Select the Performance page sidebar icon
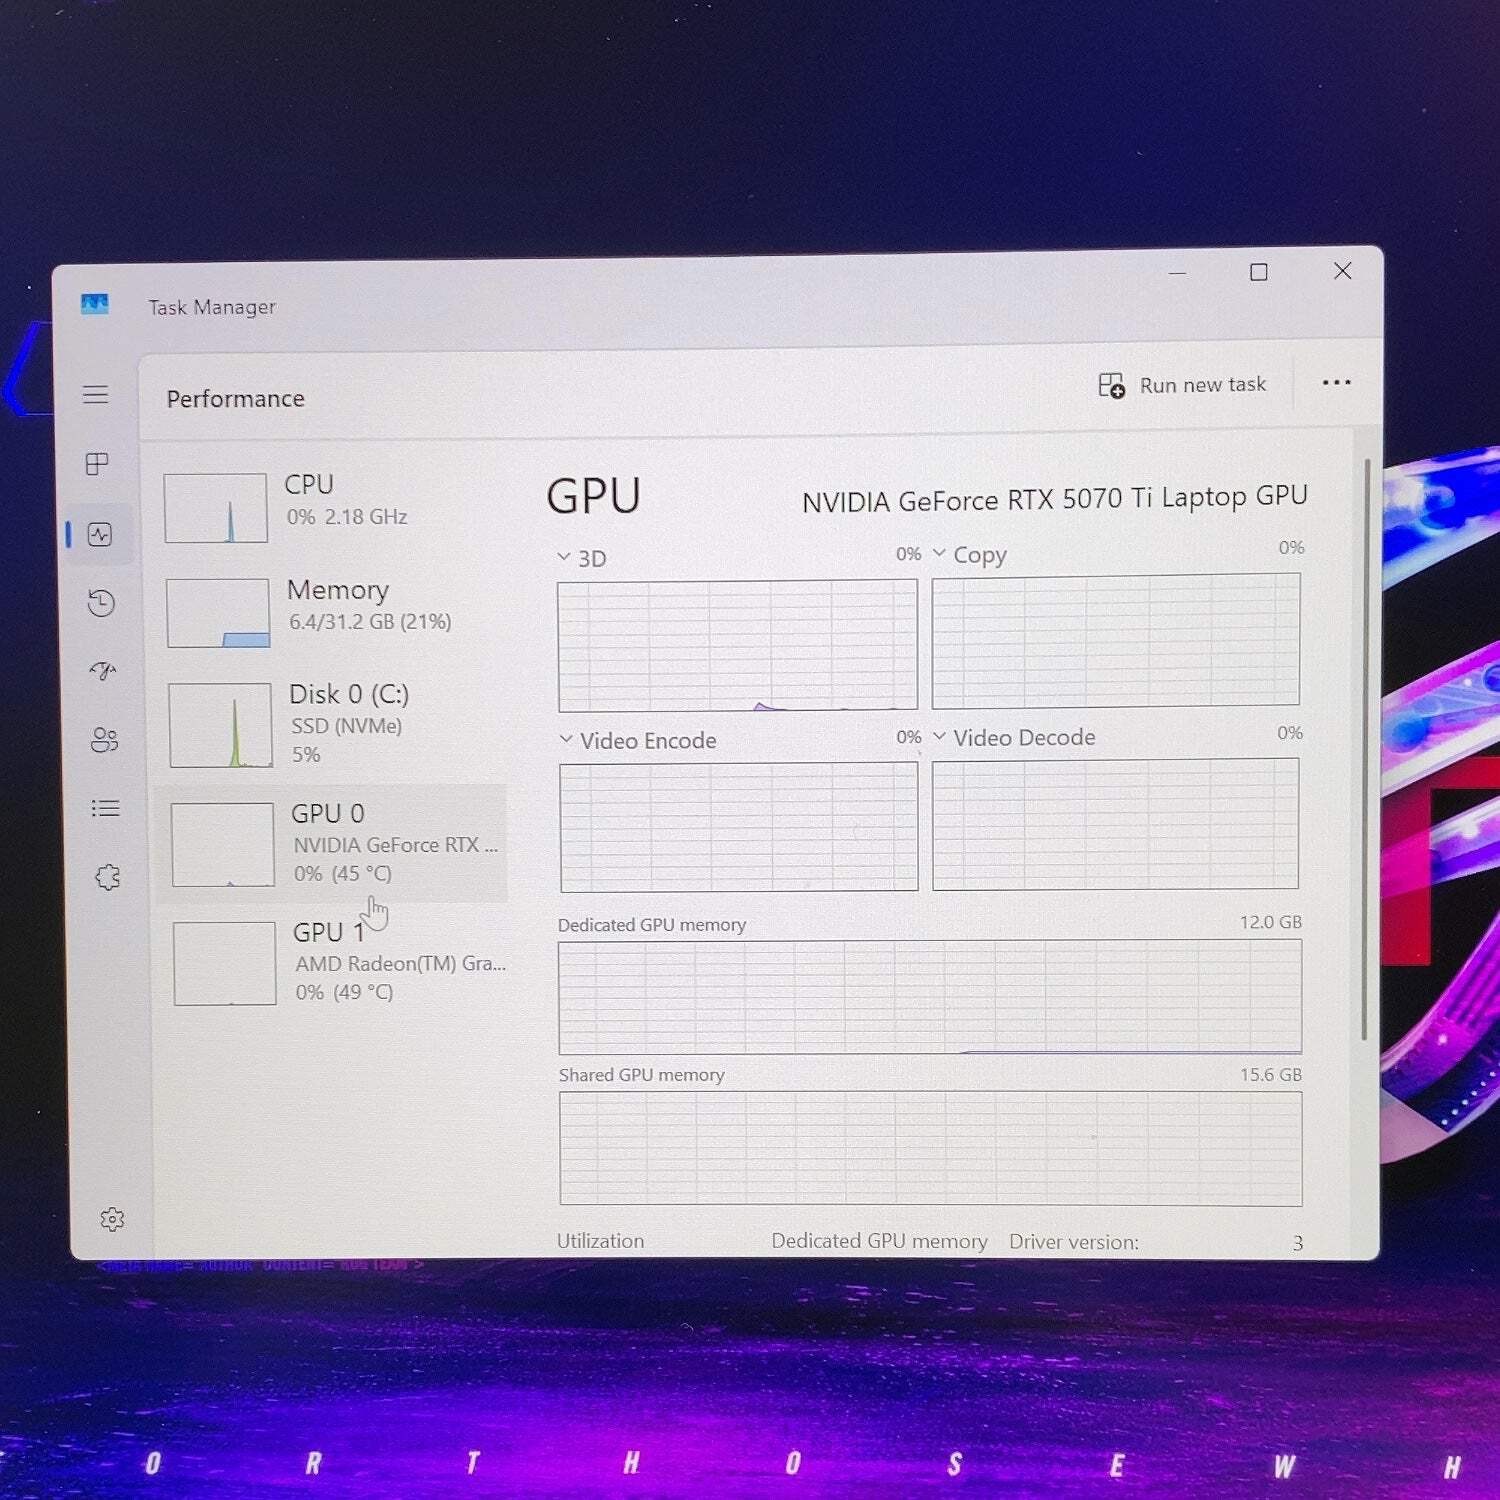This screenshot has width=1500, height=1500. pyautogui.click(x=100, y=535)
